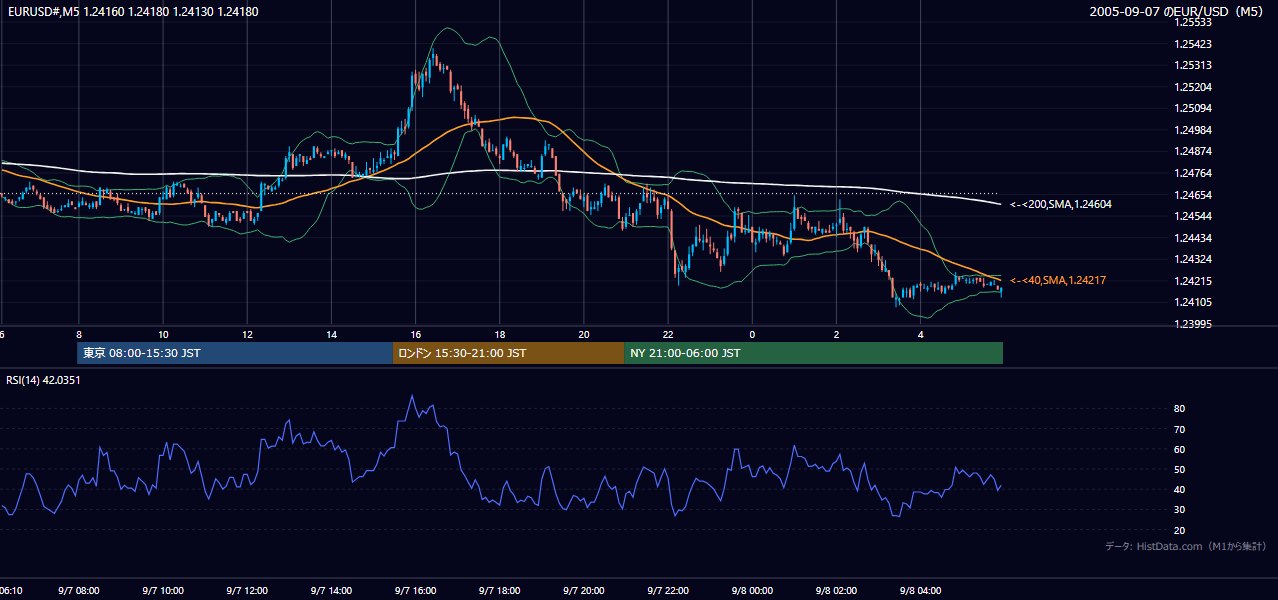
Task: Click RSI scale level 20 on right axis
Action: 1179,530
